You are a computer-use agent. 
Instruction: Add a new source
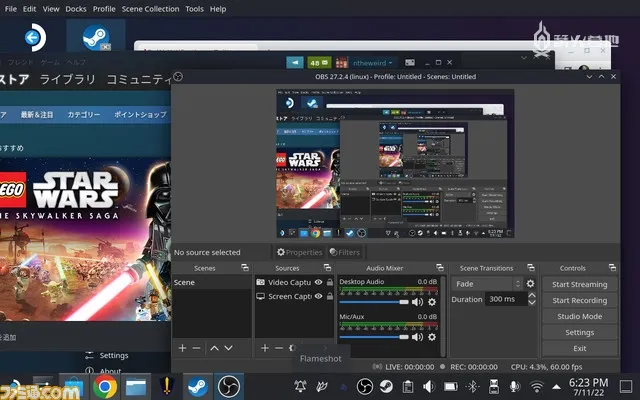pyautogui.click(x=265, y=348)
